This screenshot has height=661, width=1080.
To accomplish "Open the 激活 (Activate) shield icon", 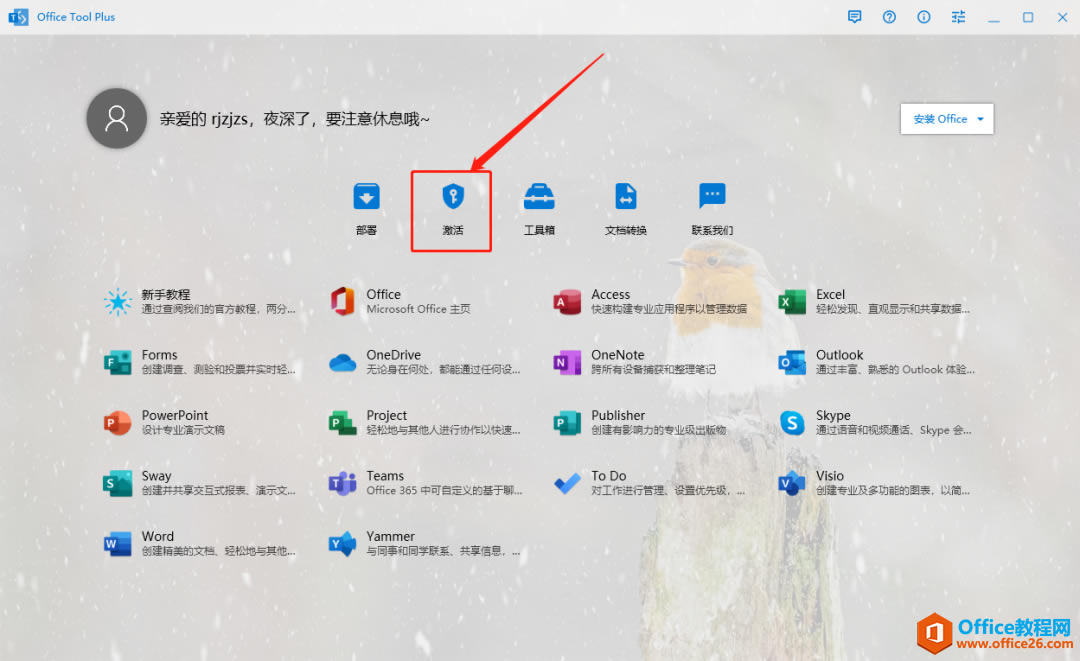I will click(453, 196).
